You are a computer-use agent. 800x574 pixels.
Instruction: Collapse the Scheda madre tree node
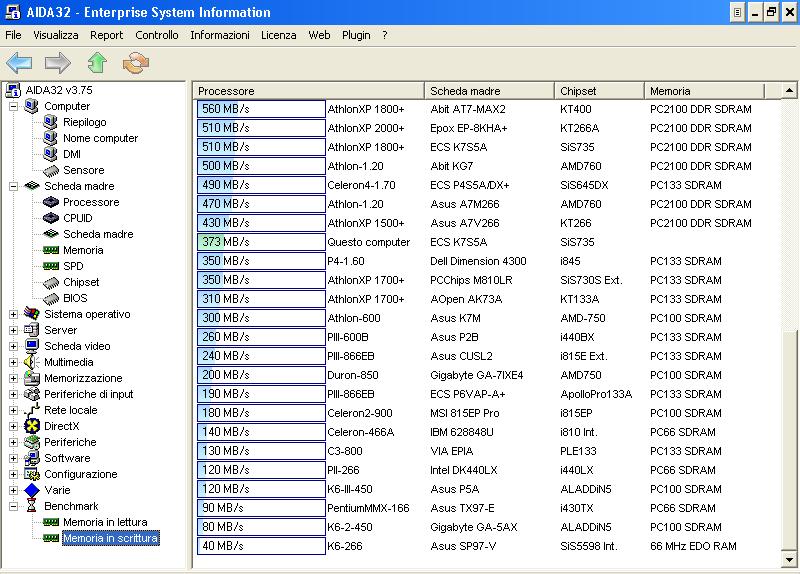14,186
